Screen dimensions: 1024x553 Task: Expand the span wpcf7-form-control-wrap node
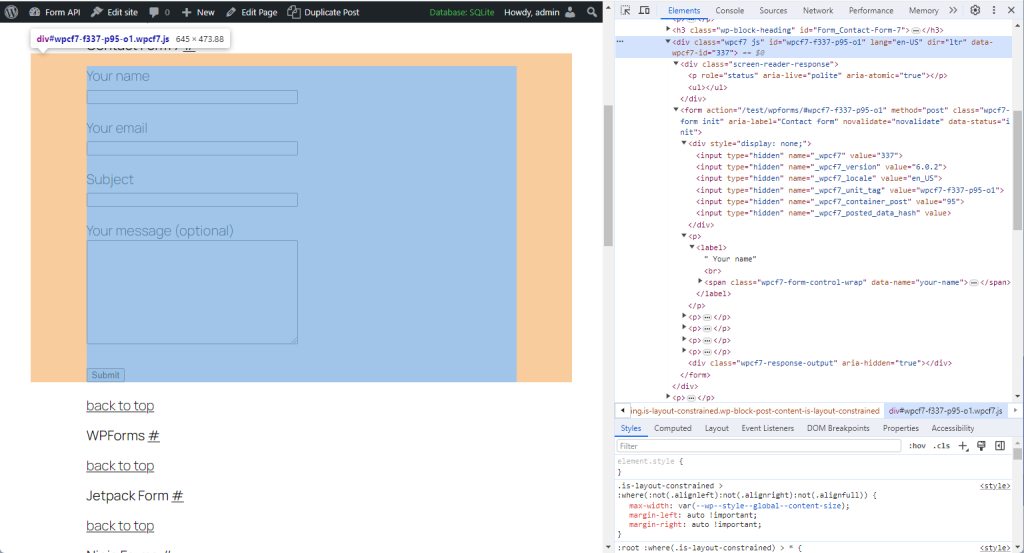click(x=701, y=282)
